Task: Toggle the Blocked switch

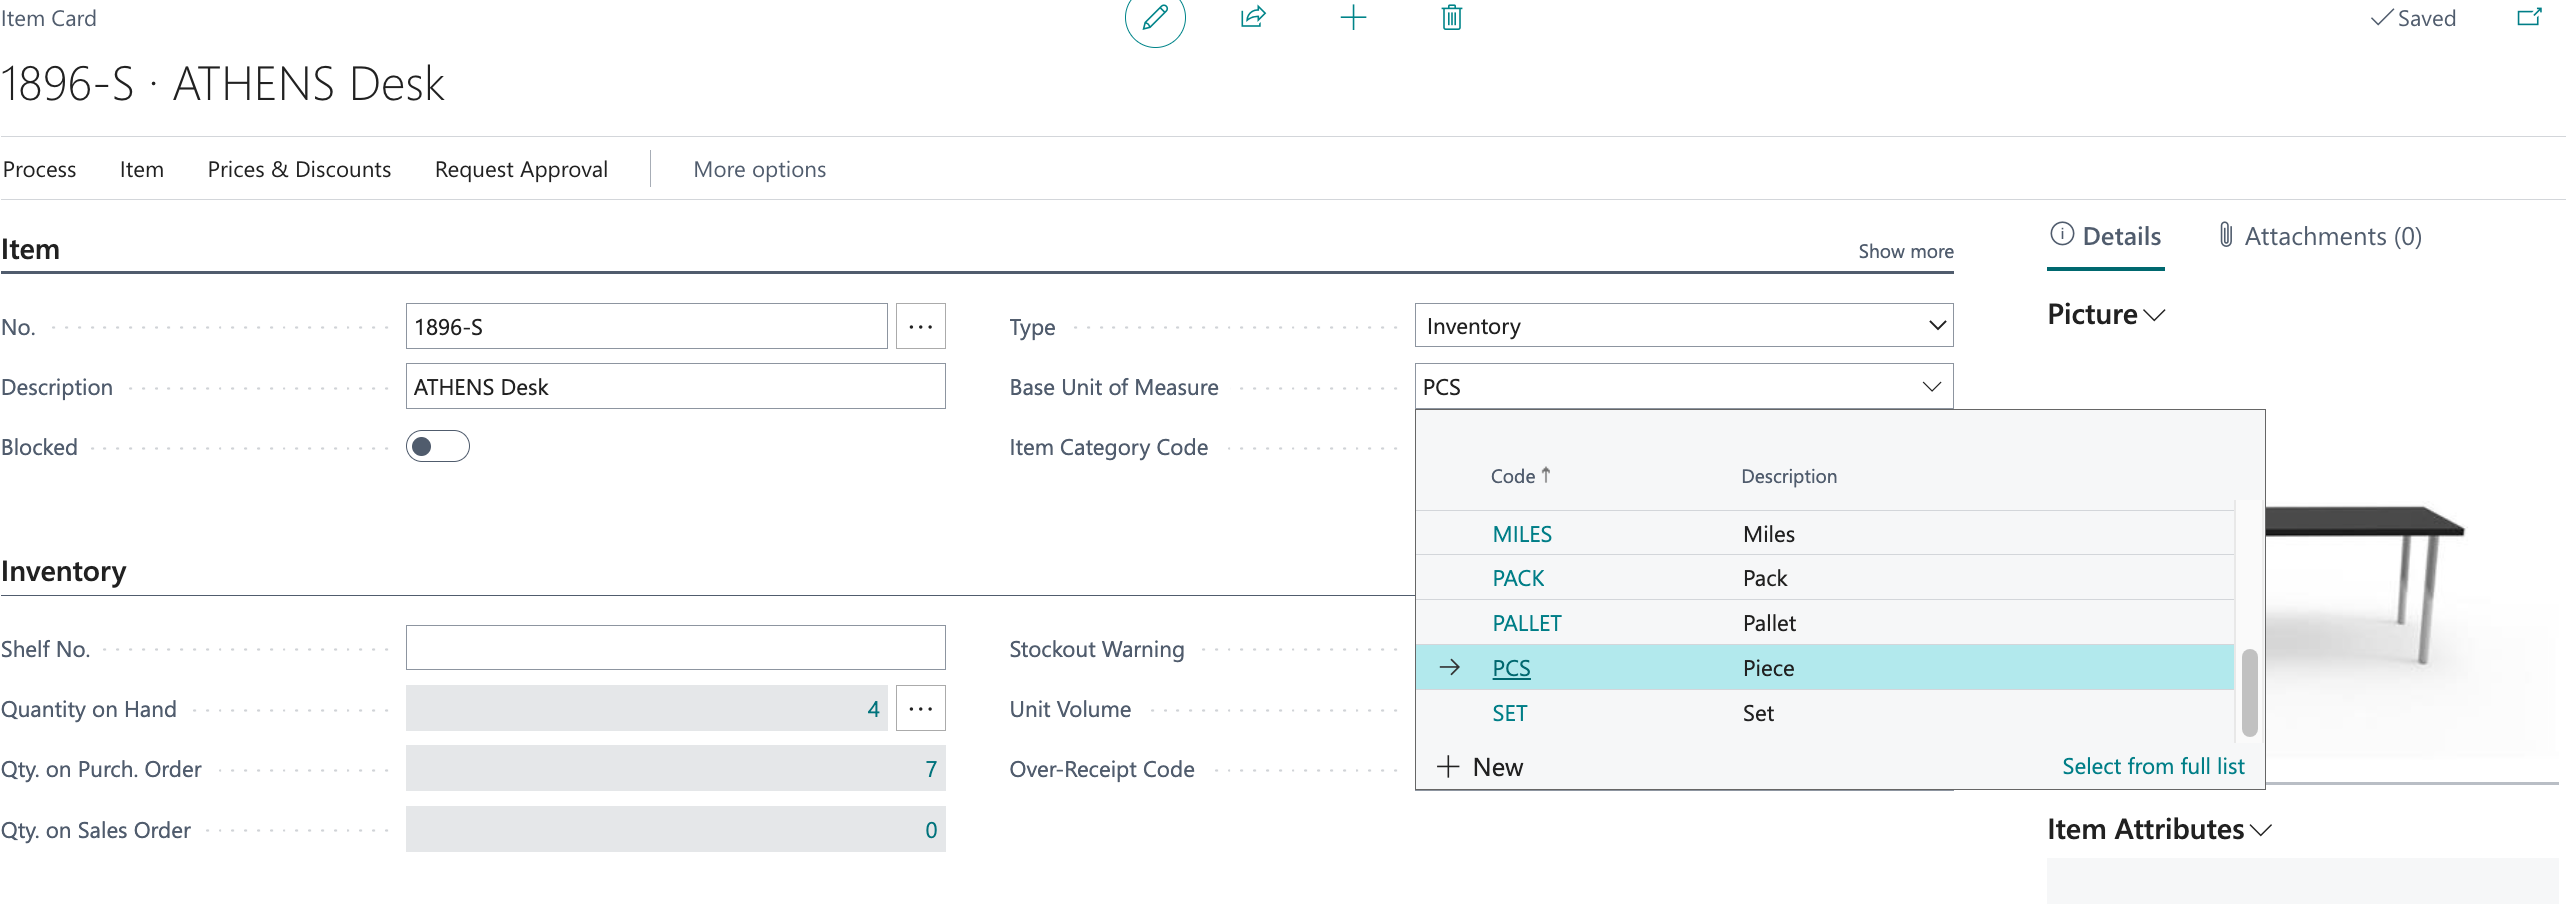Action: tap(438, 447)
